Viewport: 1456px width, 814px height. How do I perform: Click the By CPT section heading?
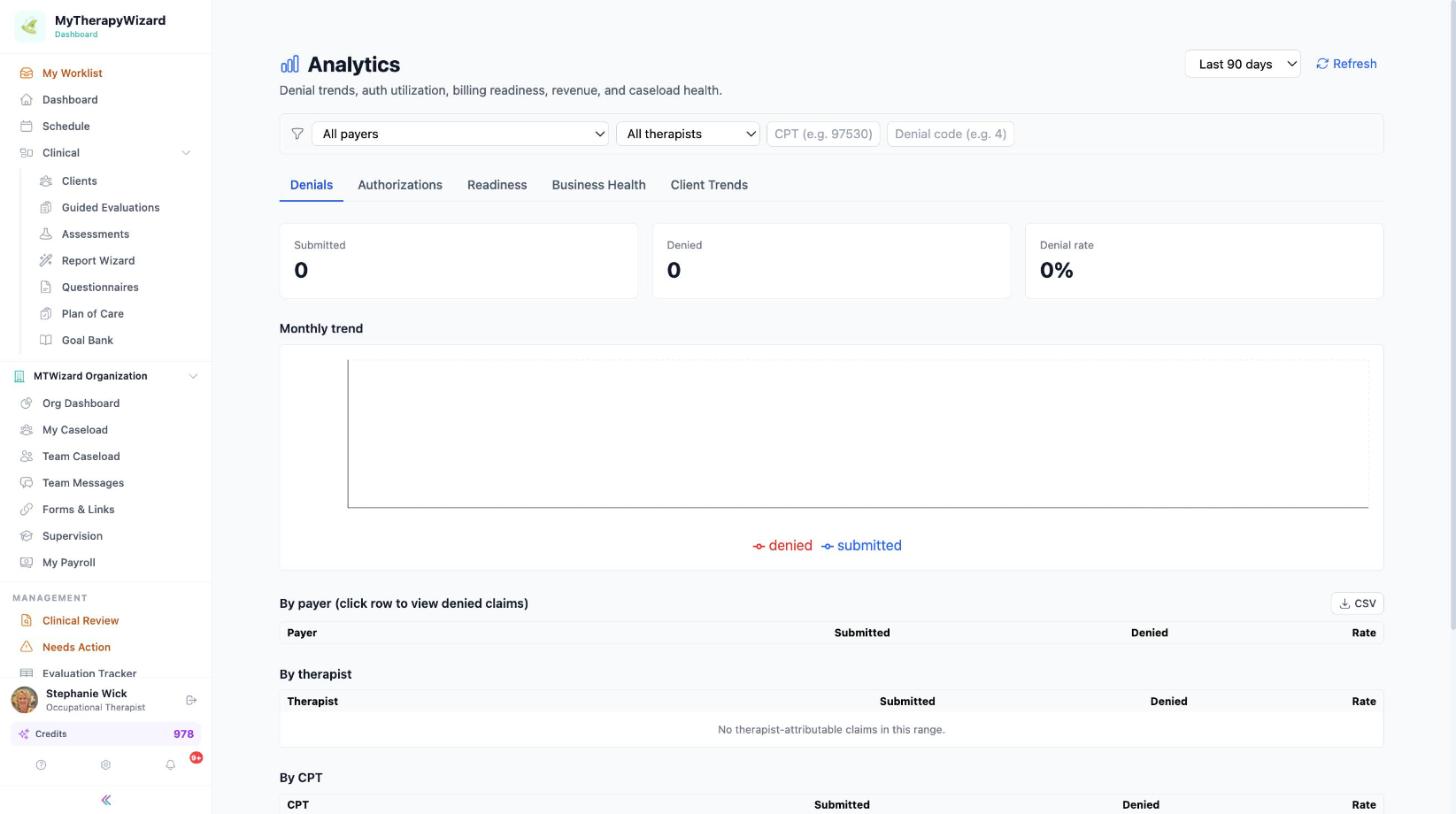301,778
